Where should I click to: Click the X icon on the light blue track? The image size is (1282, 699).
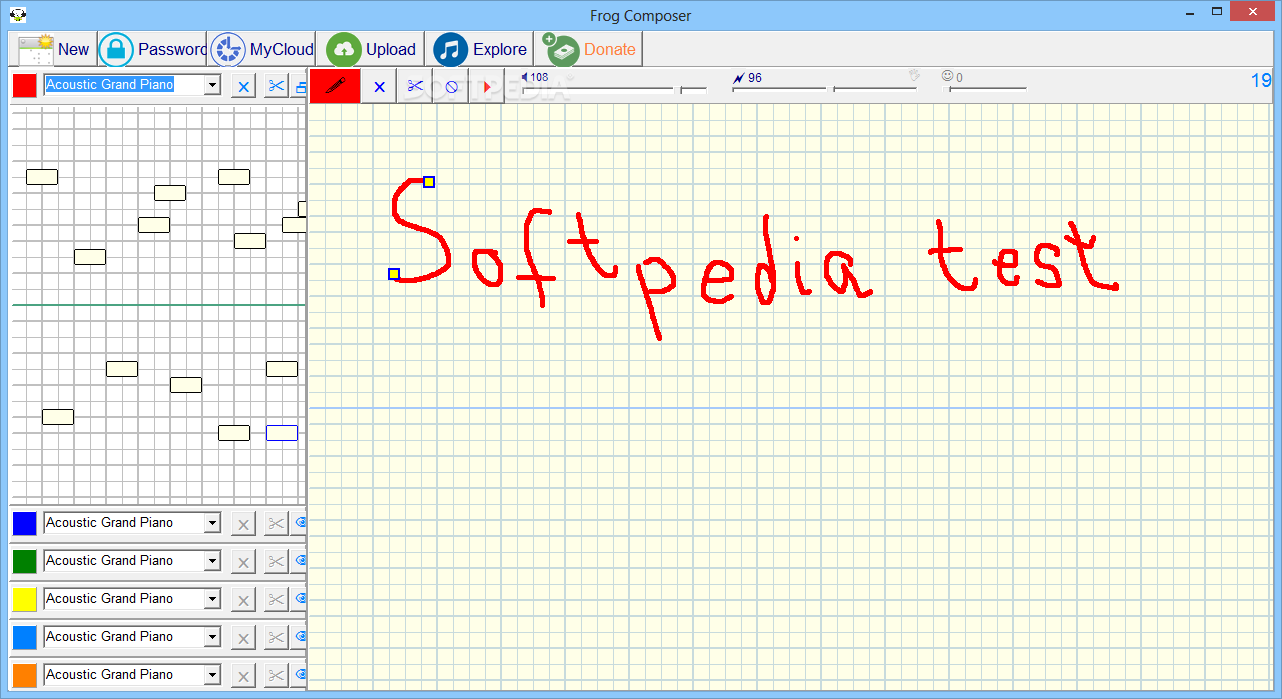[x=243, y=638]
